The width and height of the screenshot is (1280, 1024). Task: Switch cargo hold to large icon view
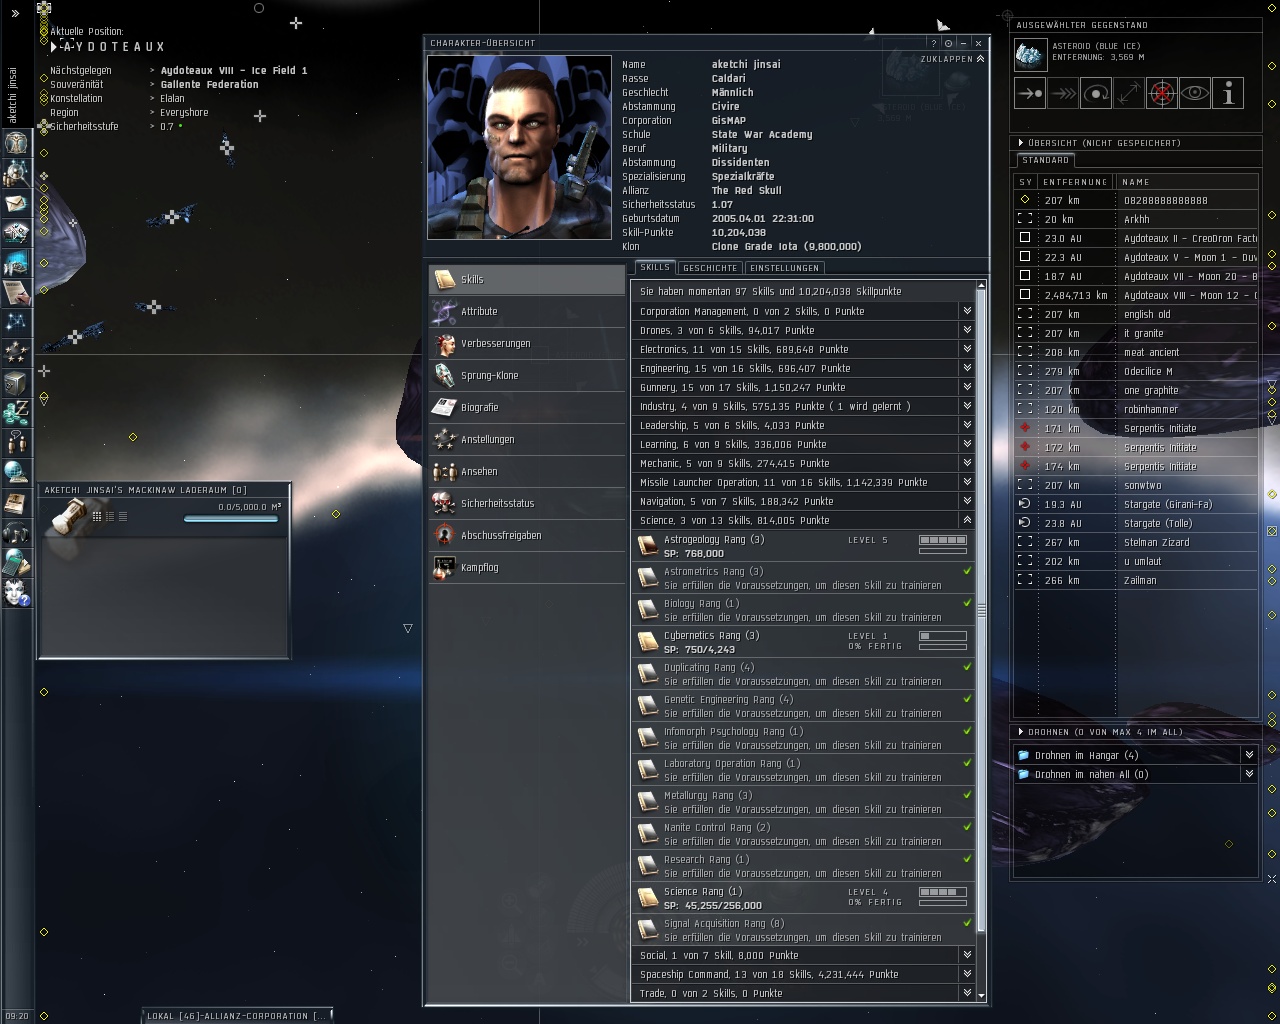97,516
